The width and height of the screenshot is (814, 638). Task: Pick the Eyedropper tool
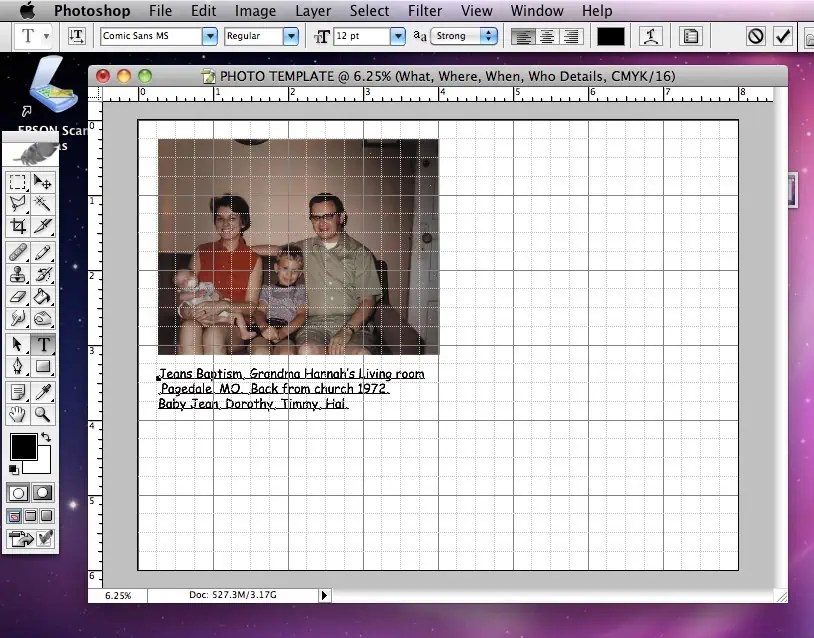(42, 391)
